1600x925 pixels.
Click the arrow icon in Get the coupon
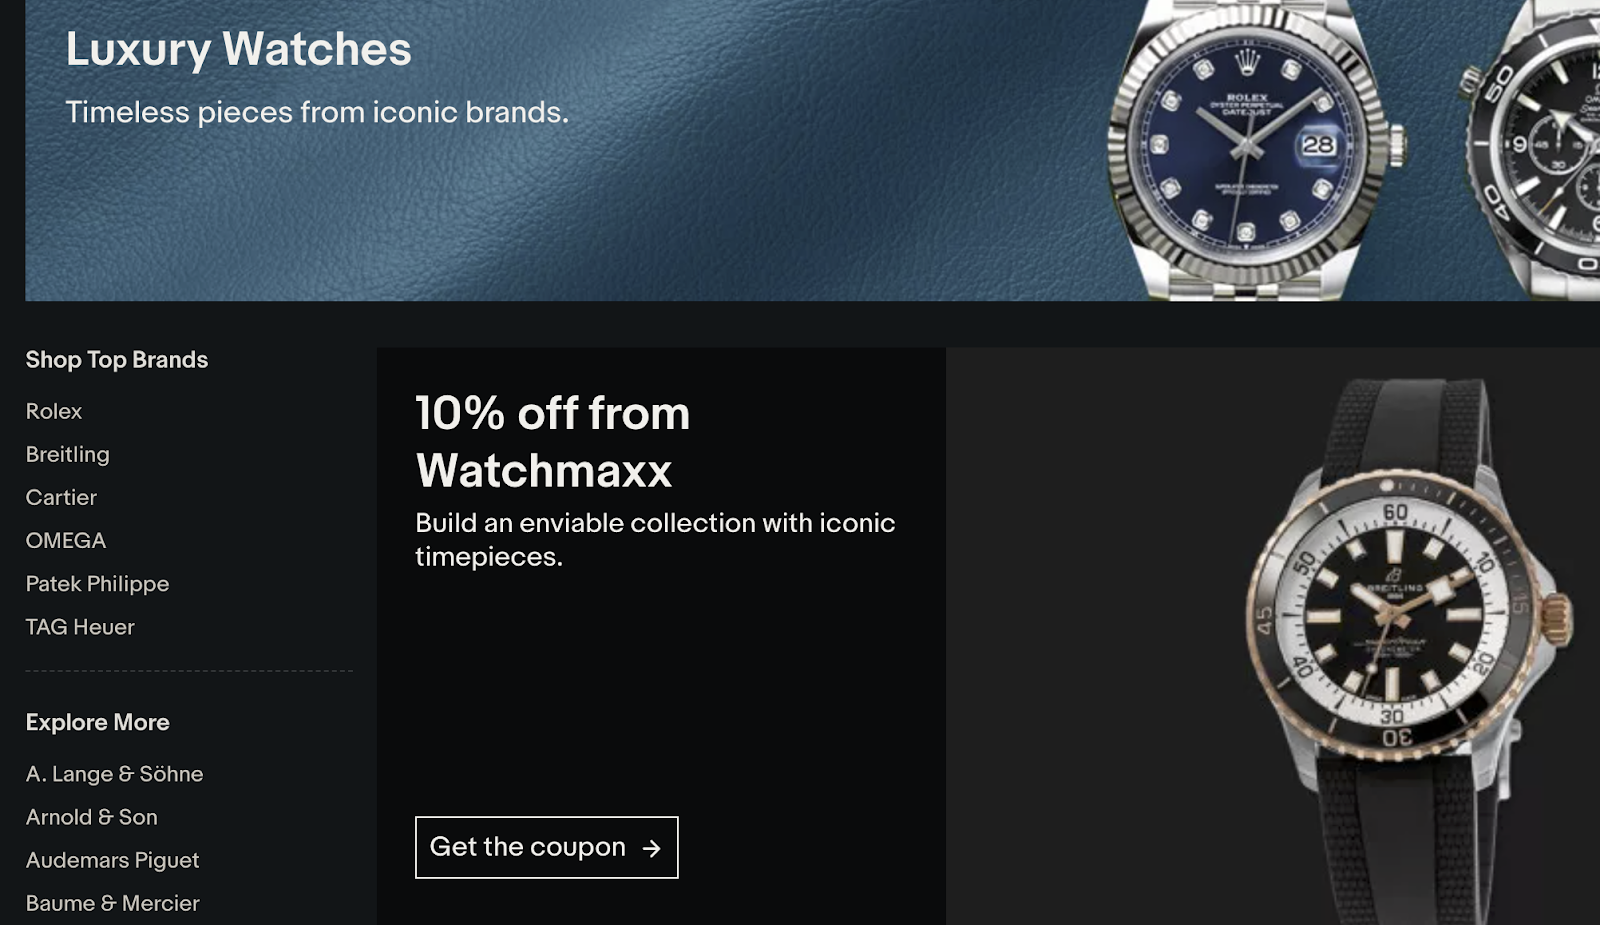(651, 848)
